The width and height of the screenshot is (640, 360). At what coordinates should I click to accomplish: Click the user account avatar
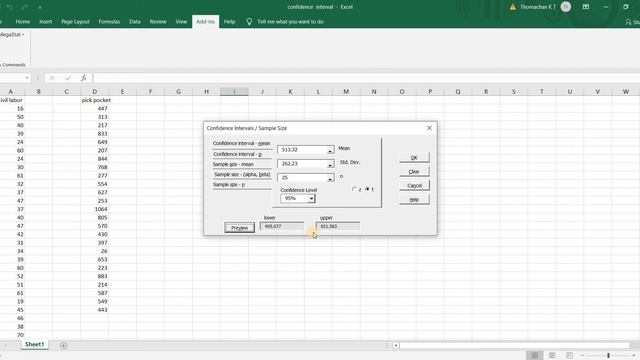click(x=566, y=7)
